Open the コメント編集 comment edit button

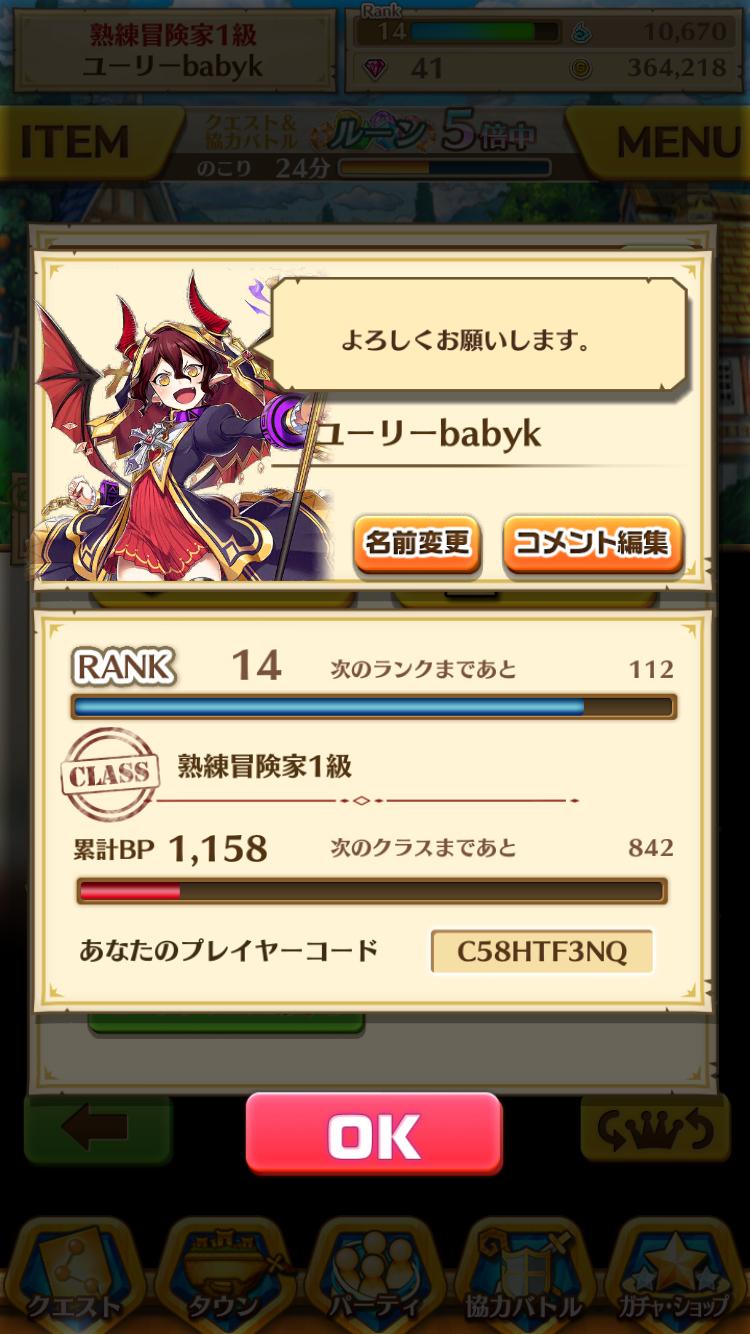(591, 544)
